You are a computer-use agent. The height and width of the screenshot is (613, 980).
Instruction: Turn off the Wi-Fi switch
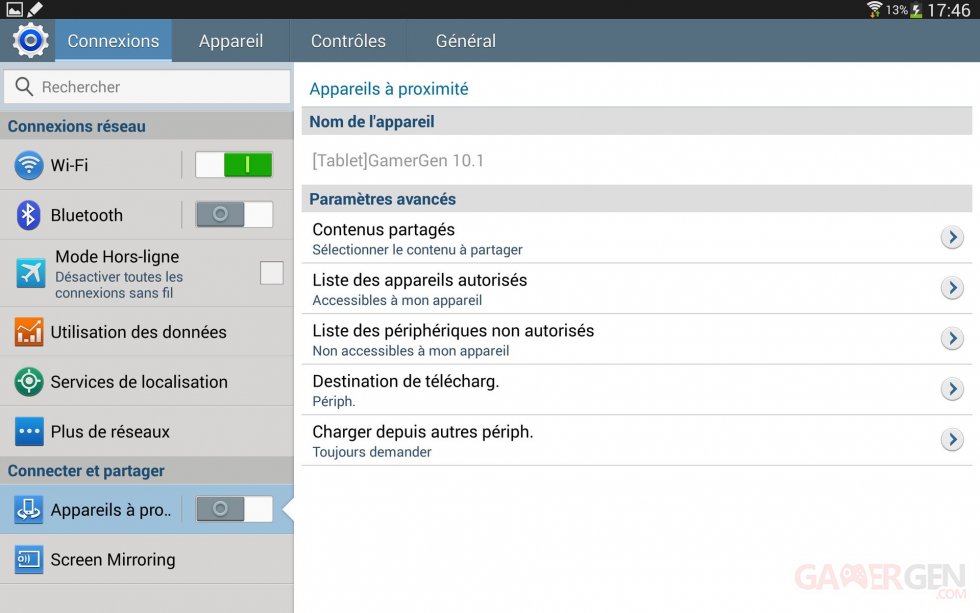[x=234, y=165]
